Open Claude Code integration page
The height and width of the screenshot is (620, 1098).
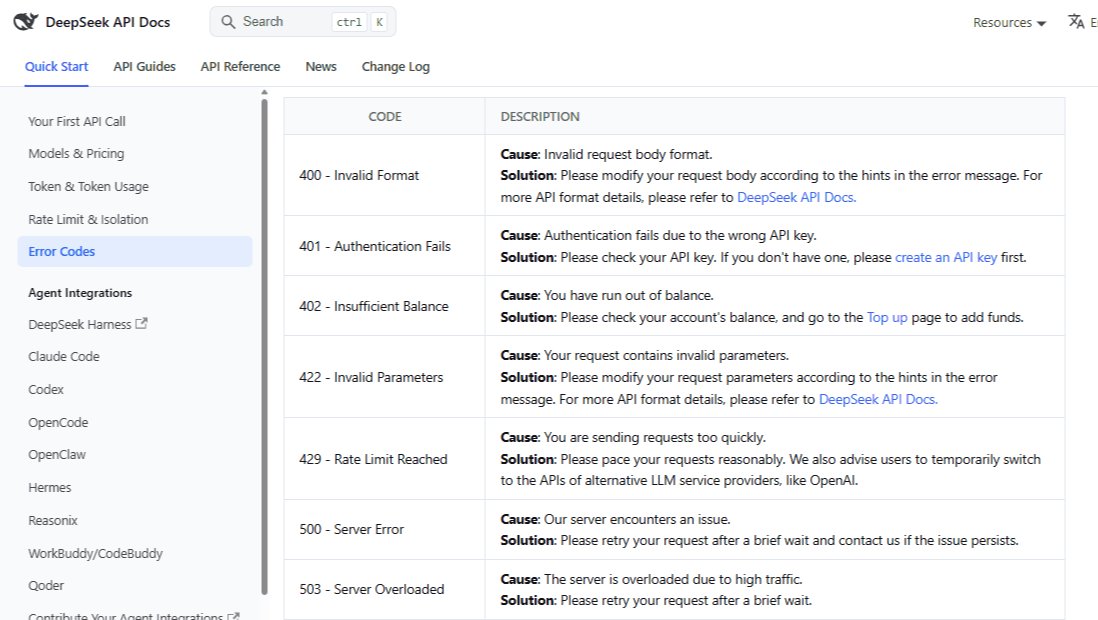[64, 357]
